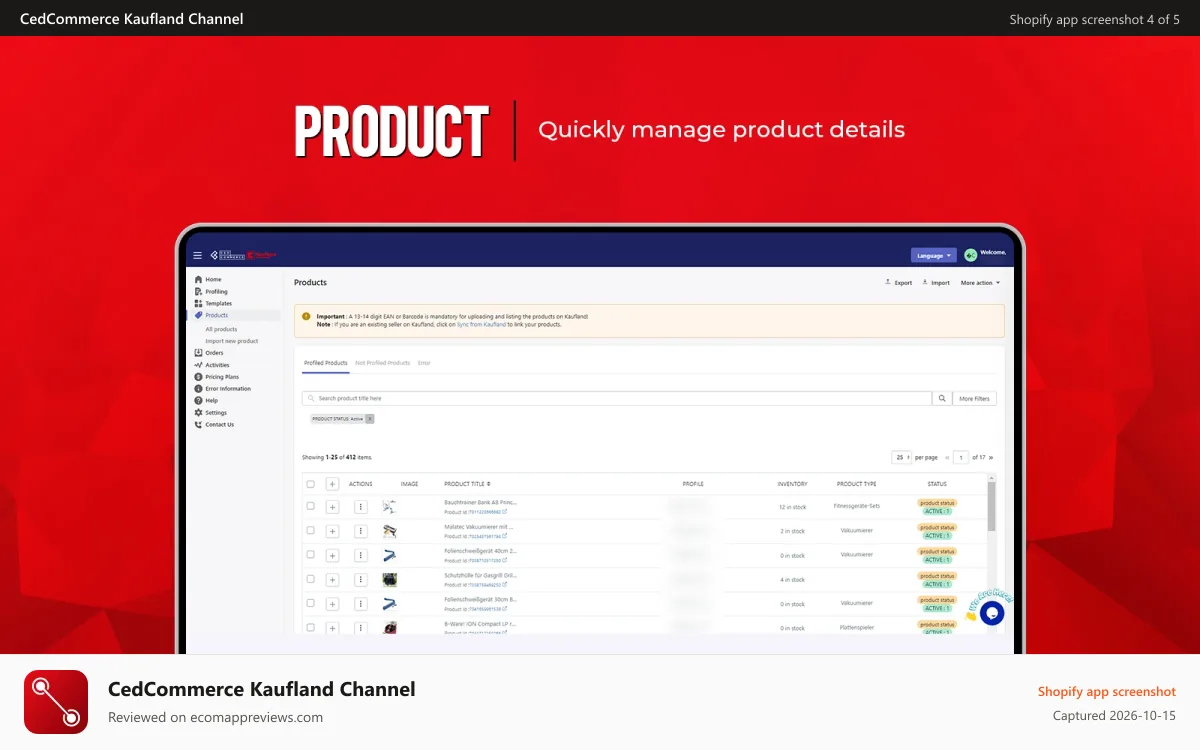This screenshot has width=1200, height=750.
Task: Click the Activities pulse icon
Action: [x=198, y=365]
